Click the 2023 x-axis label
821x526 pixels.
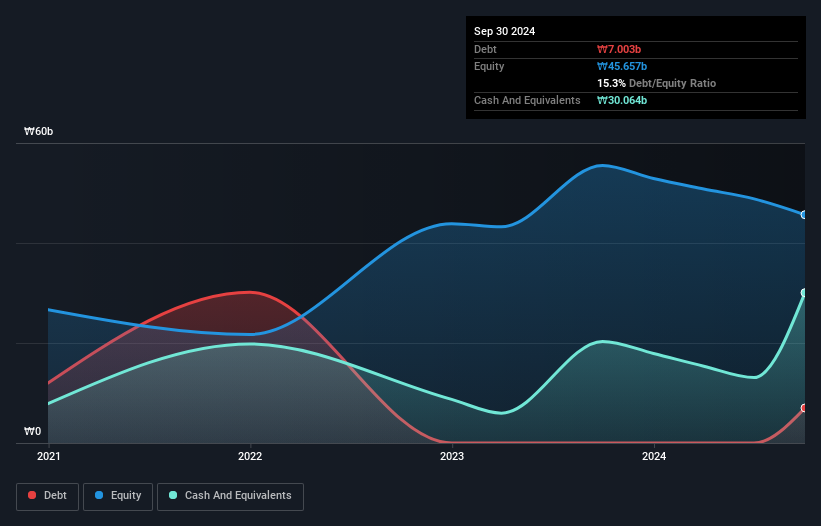point(452,456)
